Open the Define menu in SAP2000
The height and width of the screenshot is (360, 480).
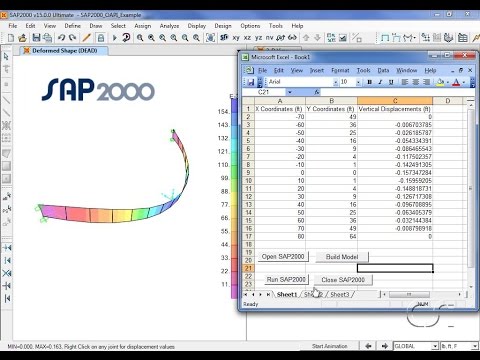click(x=72, y=26)
